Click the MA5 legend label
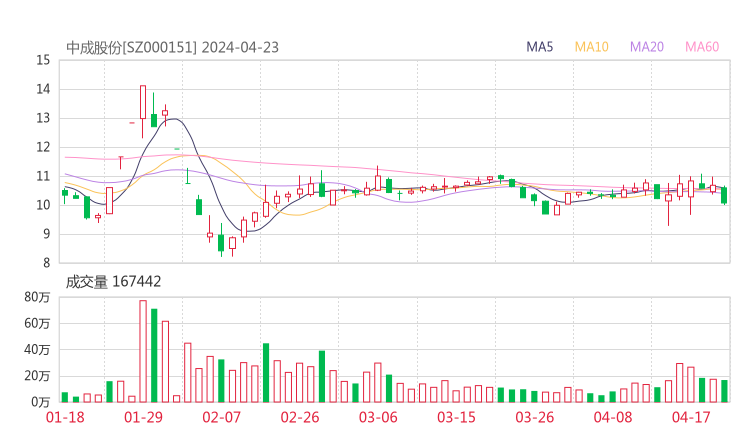Viewport: 740px width, 440px height. (539, 47)
